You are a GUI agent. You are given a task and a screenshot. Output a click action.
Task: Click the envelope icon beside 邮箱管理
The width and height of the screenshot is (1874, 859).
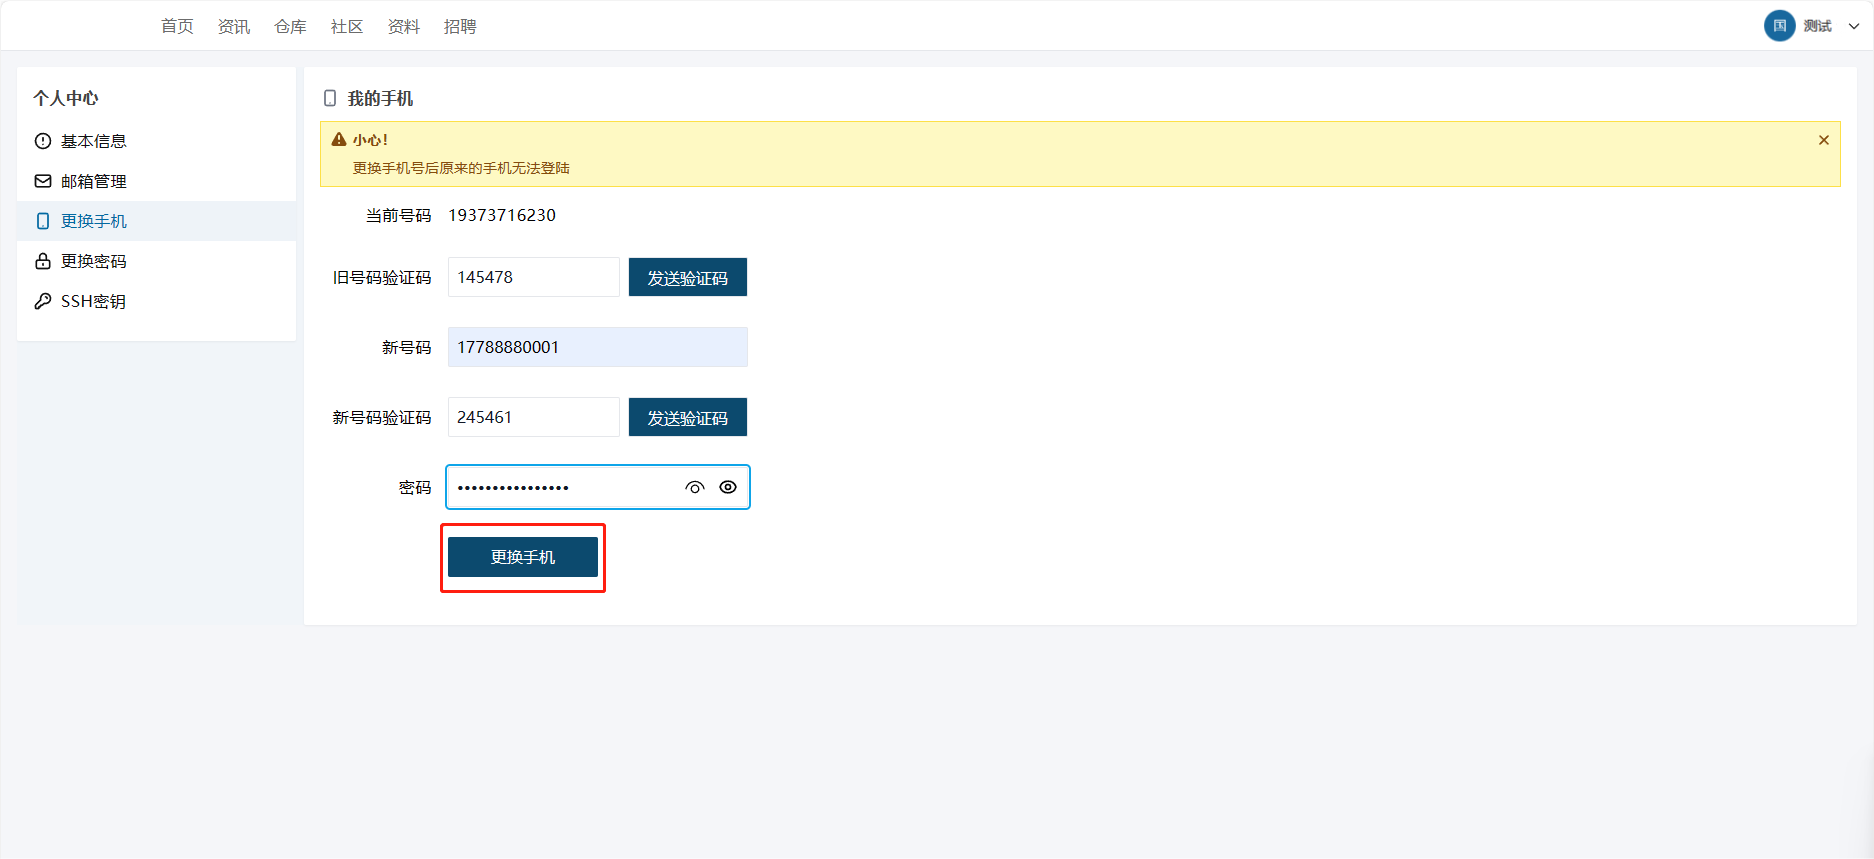pyautogui.click(x=43, y=181)
